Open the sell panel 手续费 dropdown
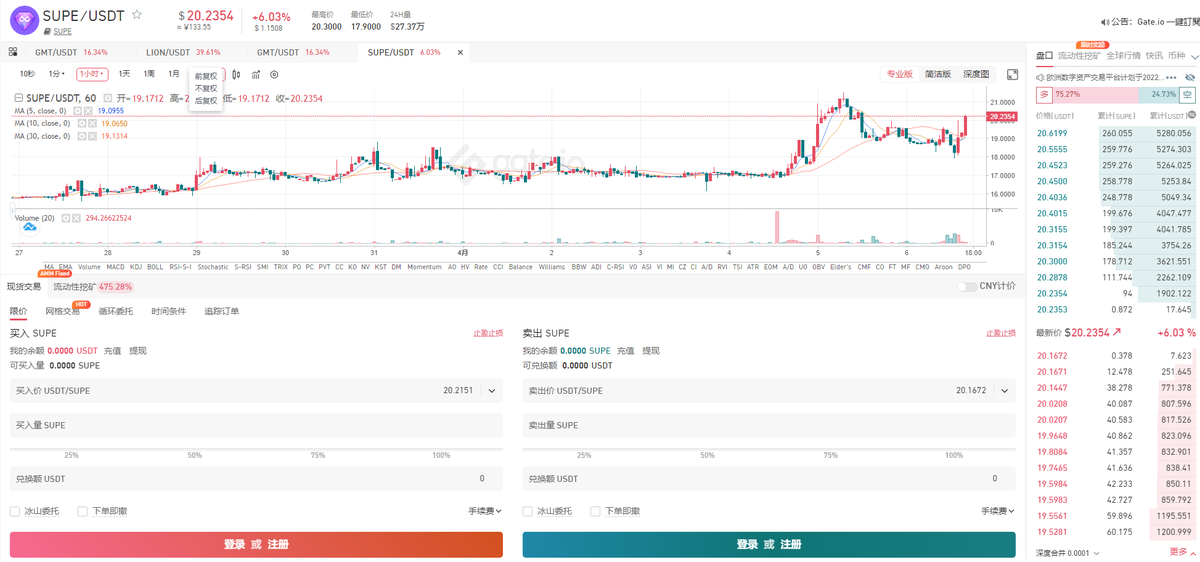Image resolution: width=1200 pixels, height=562 pixels. tap(998, 511)
